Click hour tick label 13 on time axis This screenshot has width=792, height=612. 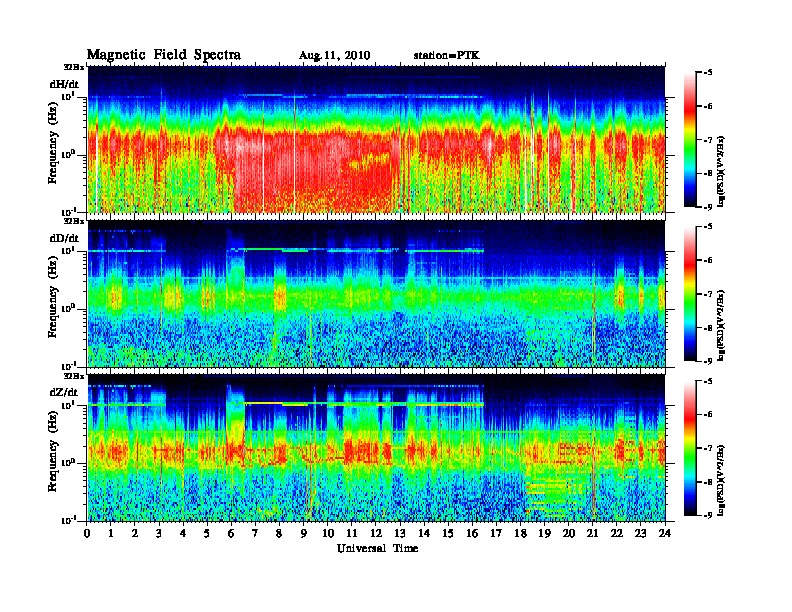[x=400, y=533]
